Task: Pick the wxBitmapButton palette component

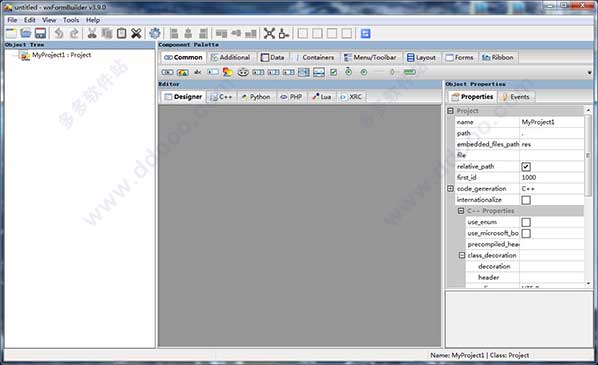Action: [x=183, y=72]
